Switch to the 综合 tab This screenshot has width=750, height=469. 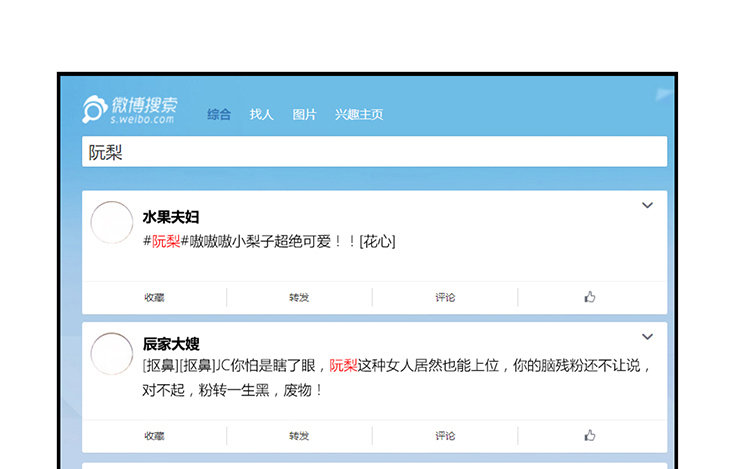click(219, 115)
